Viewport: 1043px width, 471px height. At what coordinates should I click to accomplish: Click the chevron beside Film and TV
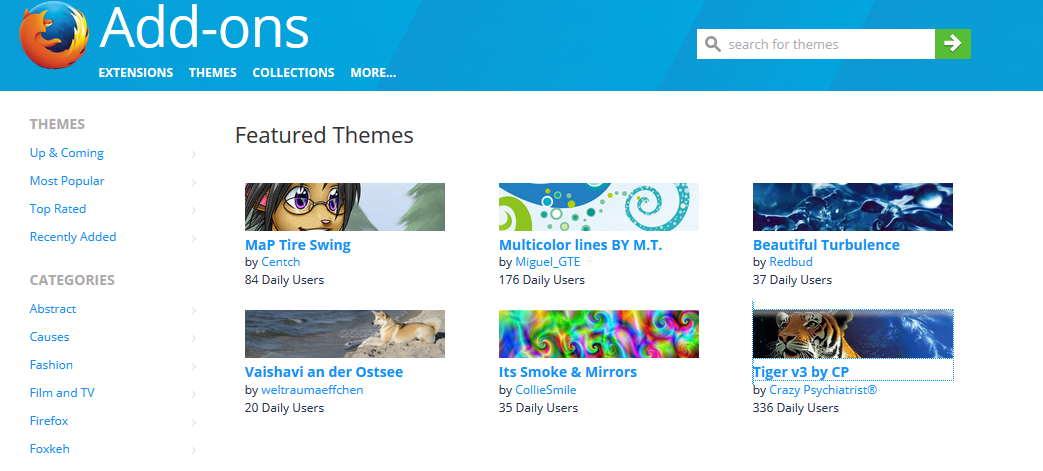(x=194, y=394)
